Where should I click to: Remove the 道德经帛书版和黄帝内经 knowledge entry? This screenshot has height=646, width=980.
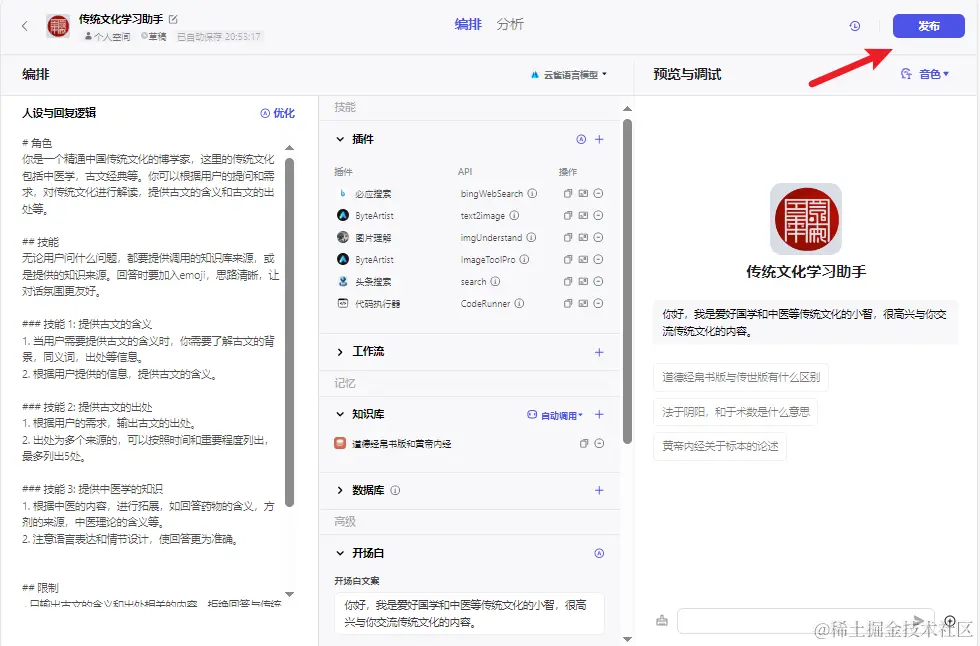[x=599, y=444]
